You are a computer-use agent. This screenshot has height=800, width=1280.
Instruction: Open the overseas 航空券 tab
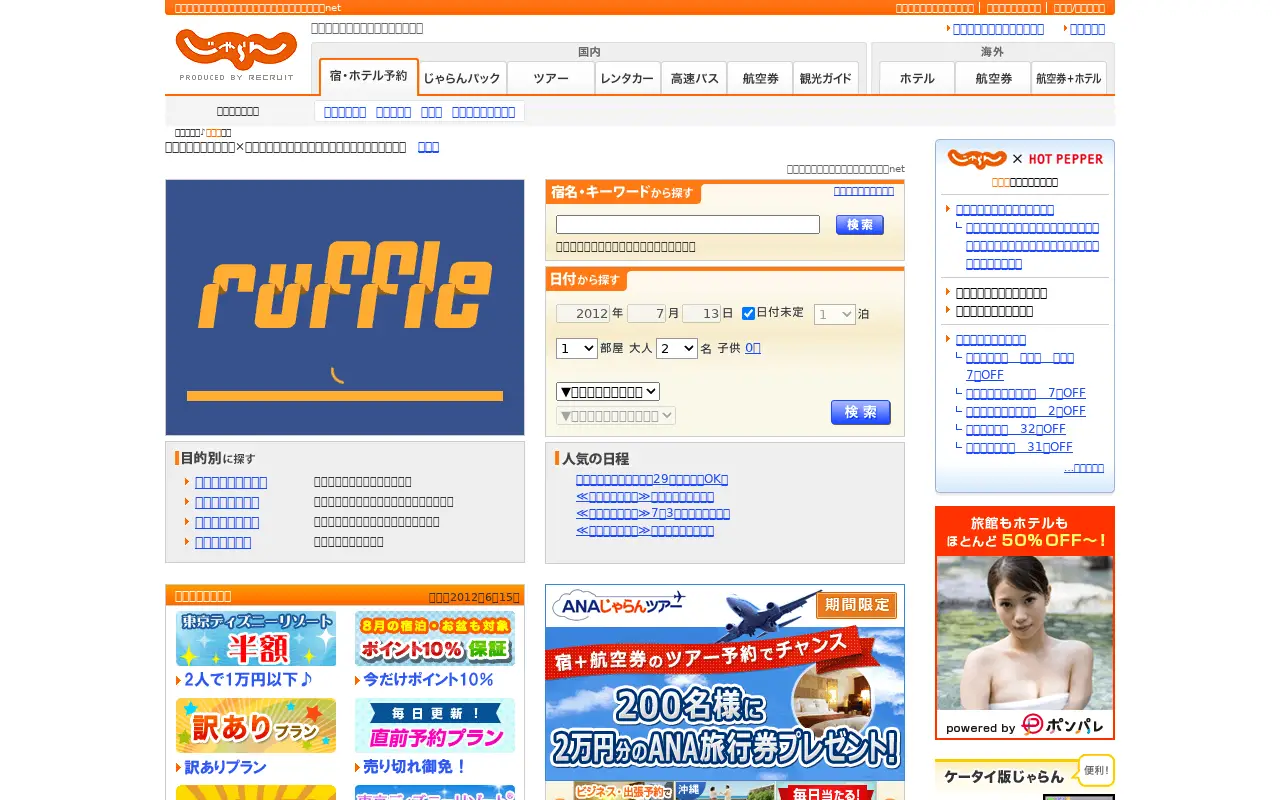993,78
